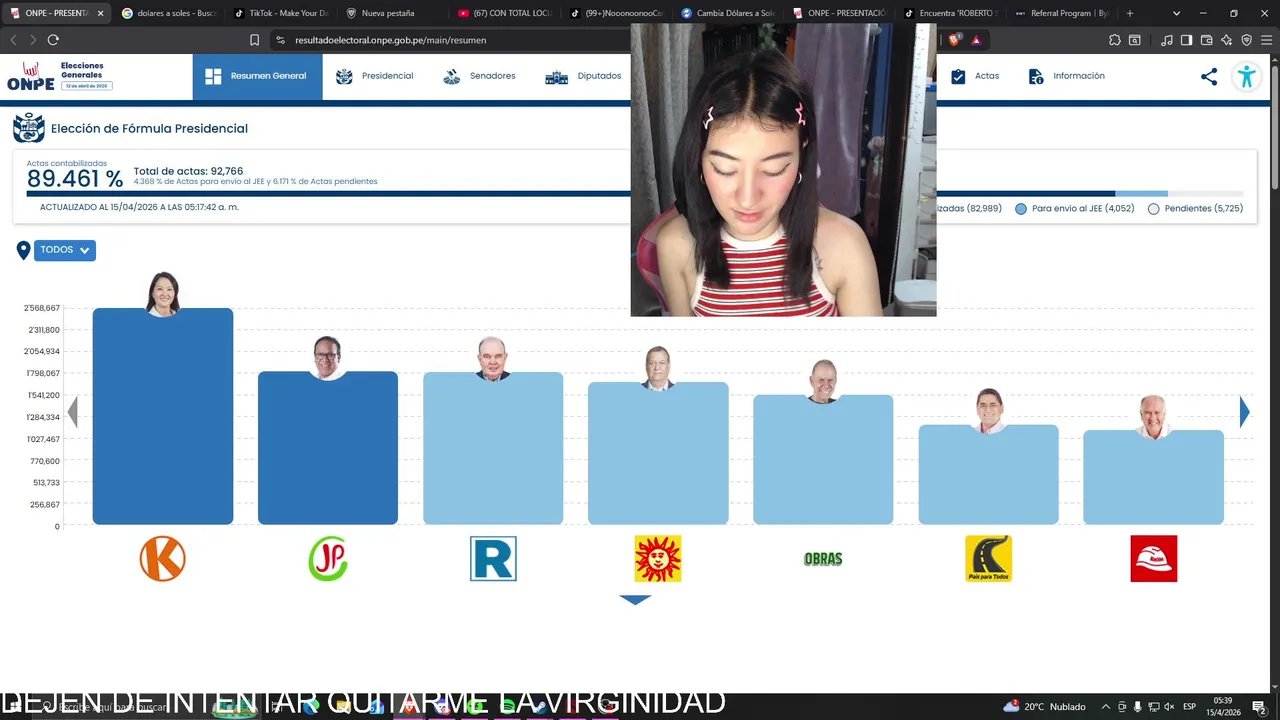Switch to the Referral Program tab
Image resolution: width=1280 pixels, height=720 pixels.
[x=1062, y=13]
